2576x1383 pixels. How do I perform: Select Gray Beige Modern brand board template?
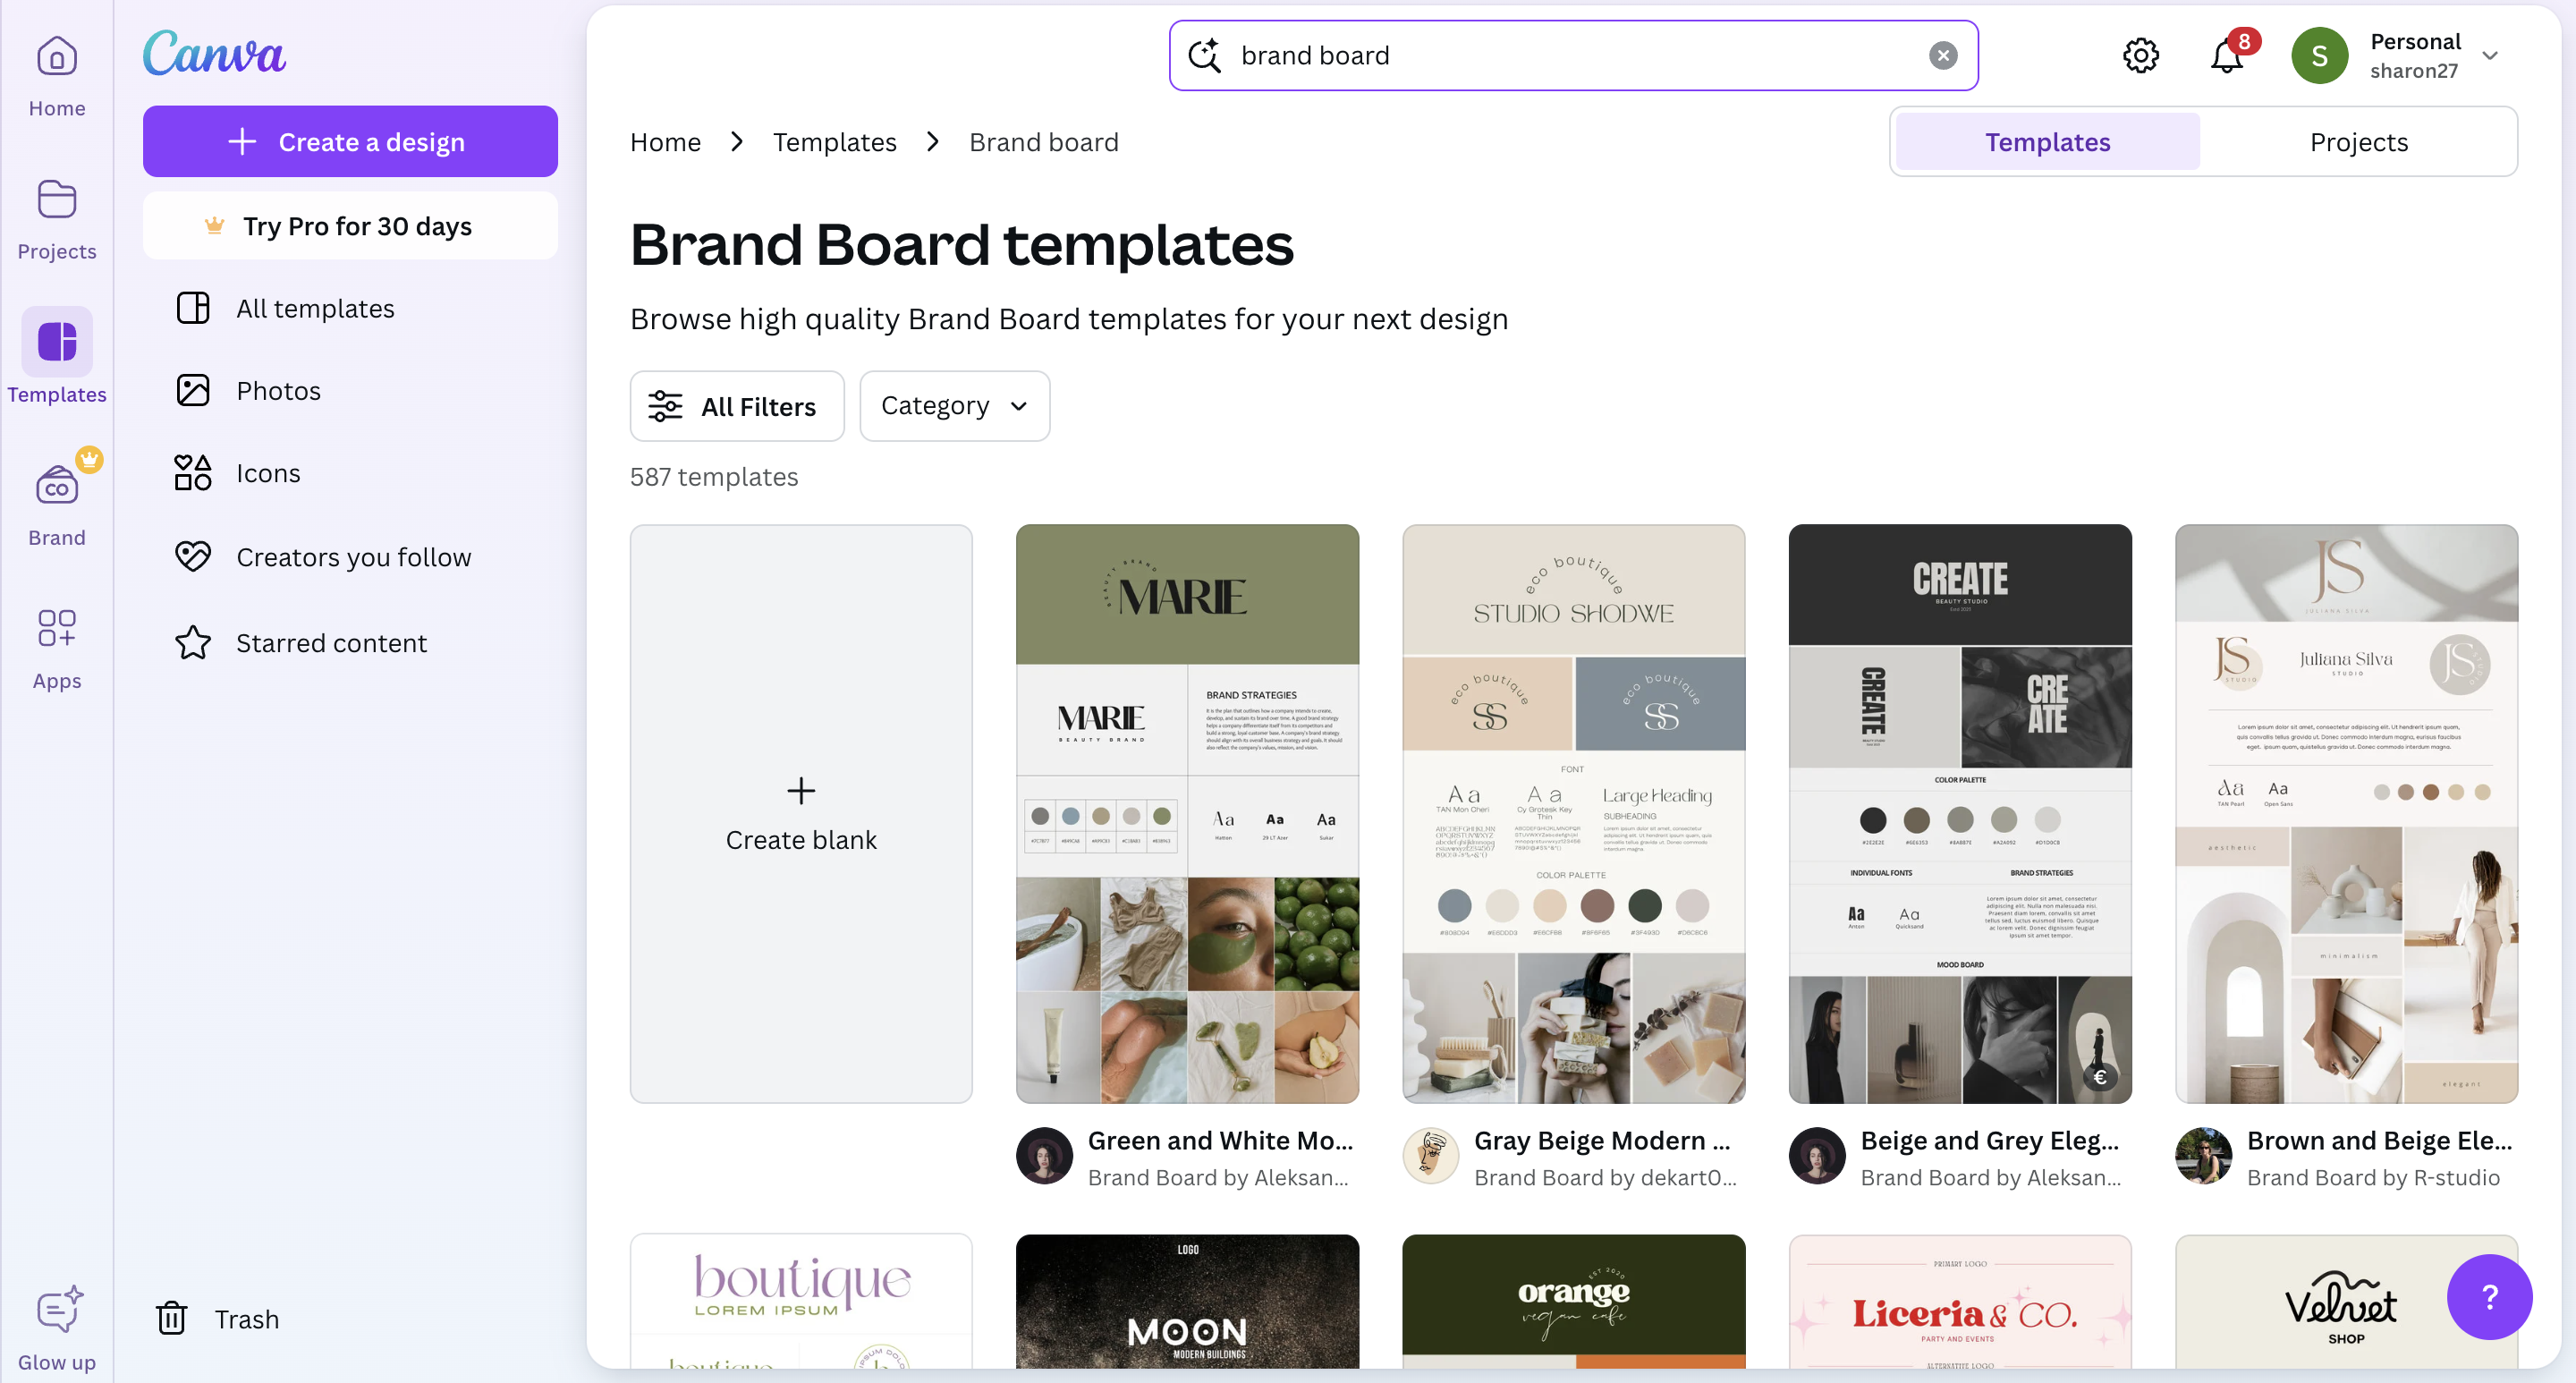click(1574, 814)
